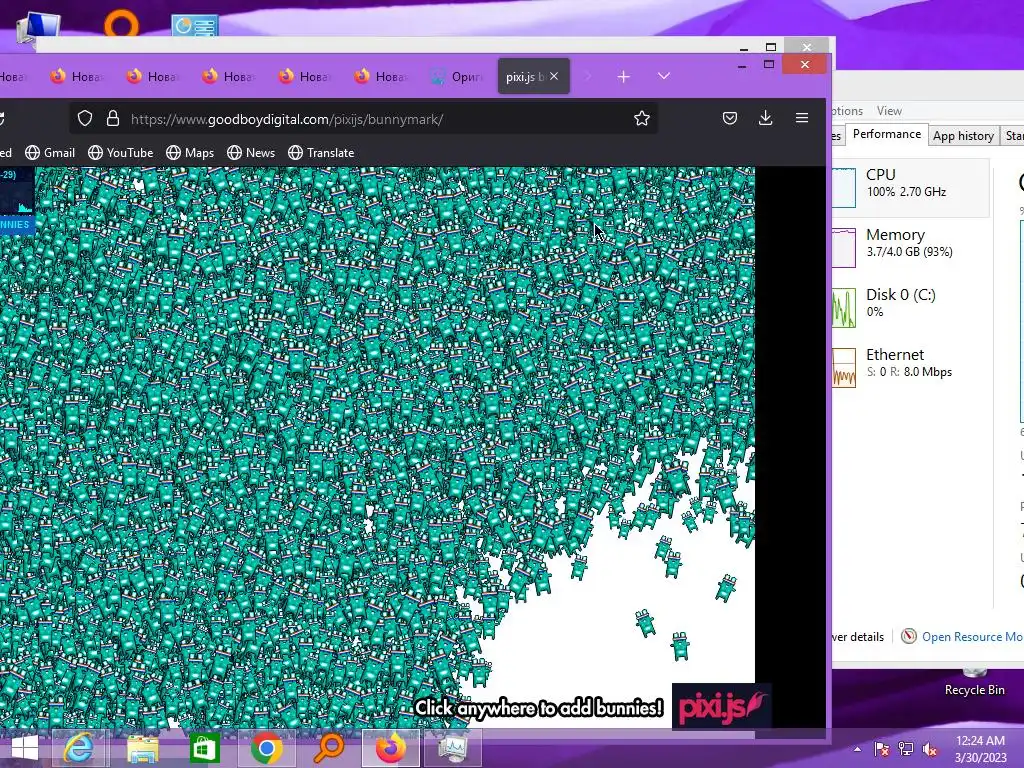The width and height of the screenshot is (1024, 768).
Task: Click the pixi.js logo on canvas
Action: coord(722,707)
